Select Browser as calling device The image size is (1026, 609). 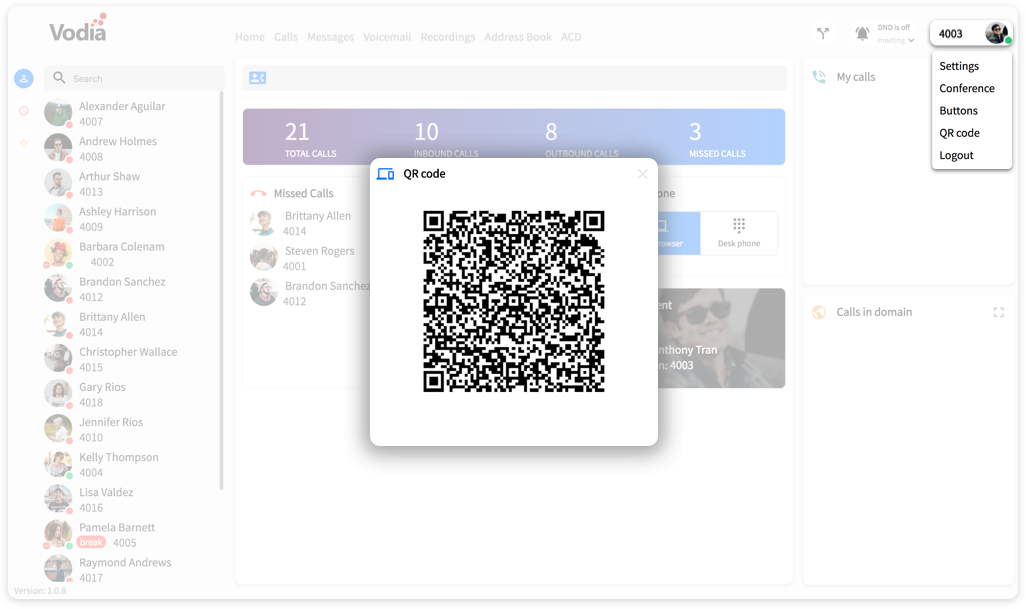[x=679, y=233]
